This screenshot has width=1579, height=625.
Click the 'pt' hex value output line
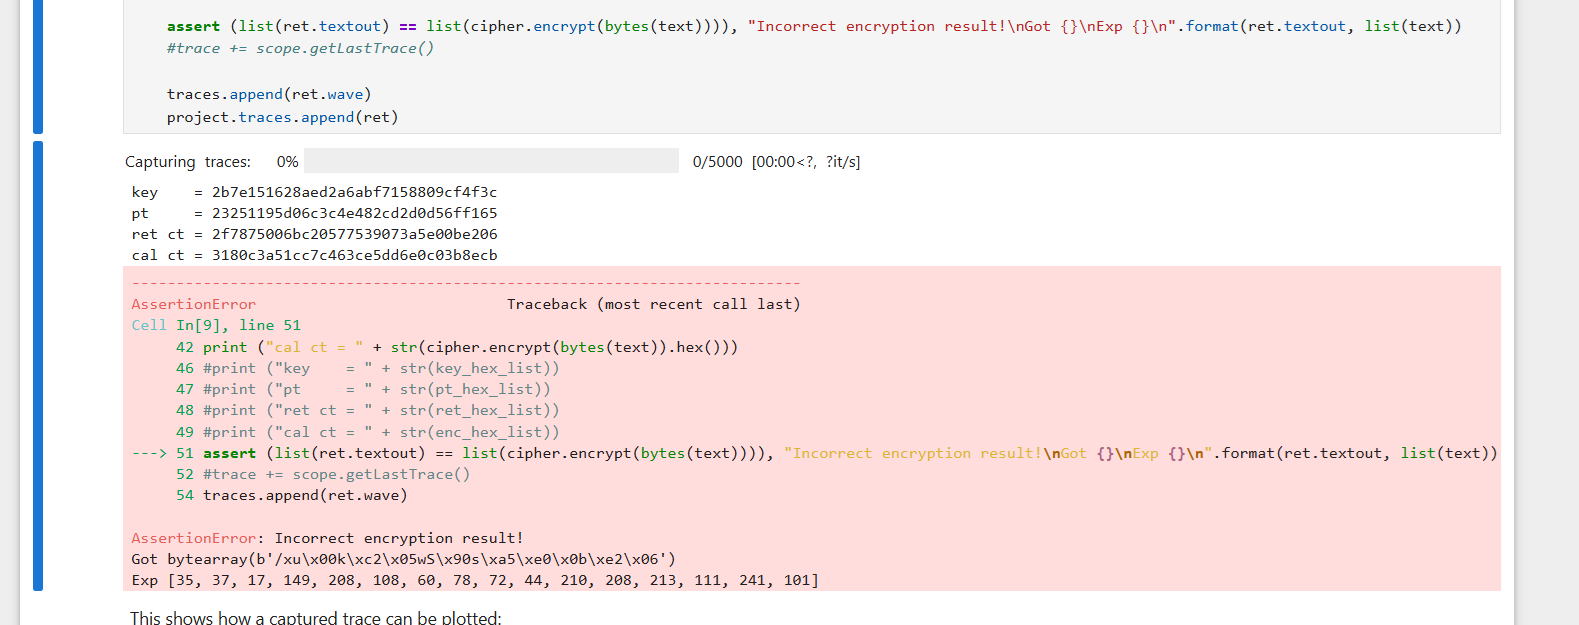coord(314,213)
